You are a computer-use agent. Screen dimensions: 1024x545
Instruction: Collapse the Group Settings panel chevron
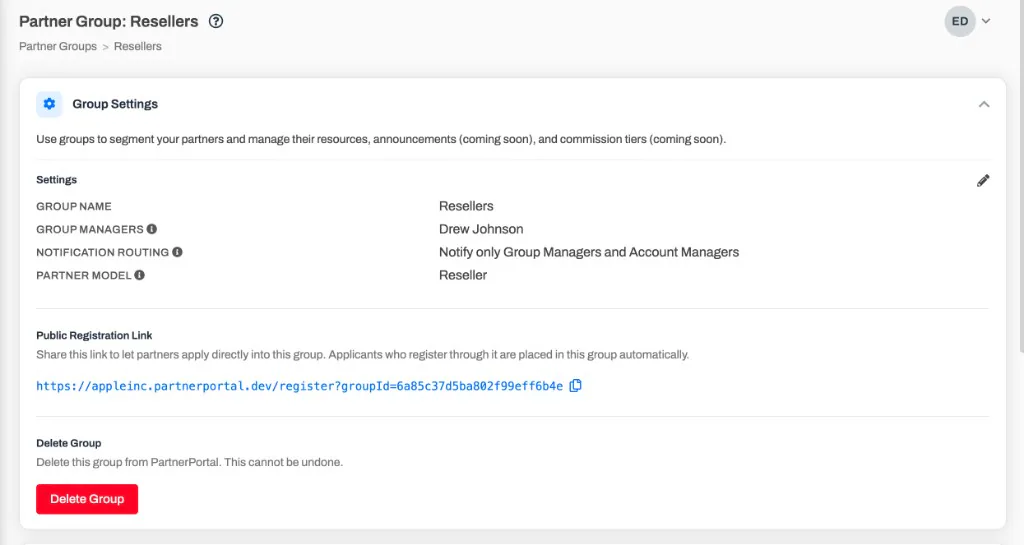tap(984, 104)
